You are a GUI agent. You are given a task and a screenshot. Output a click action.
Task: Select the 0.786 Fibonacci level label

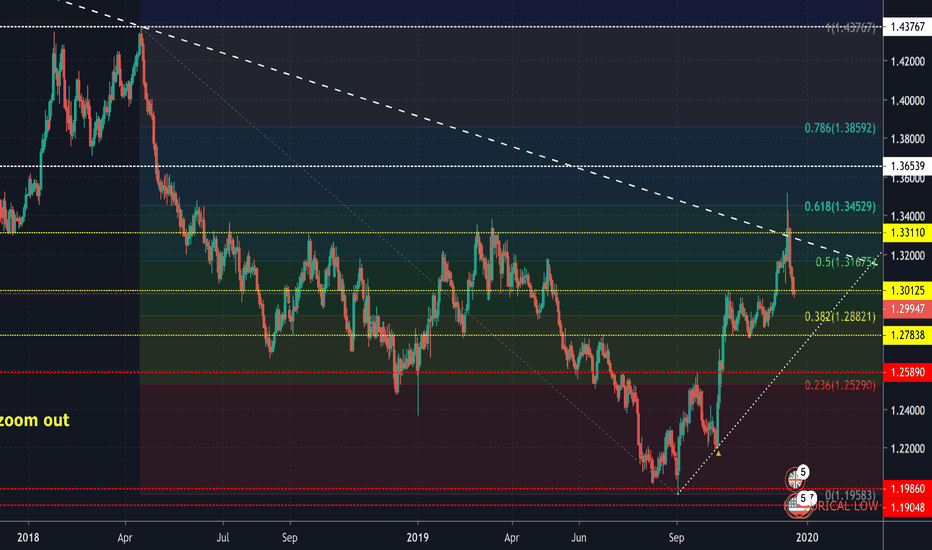(839, 129)
